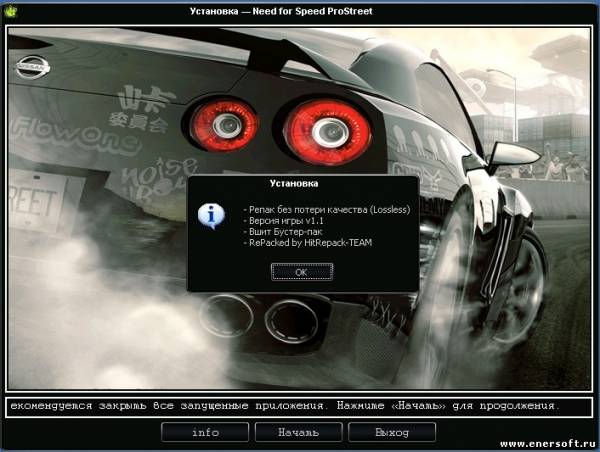
Task: Start installation with the Начать button
Action: point(298,432)
